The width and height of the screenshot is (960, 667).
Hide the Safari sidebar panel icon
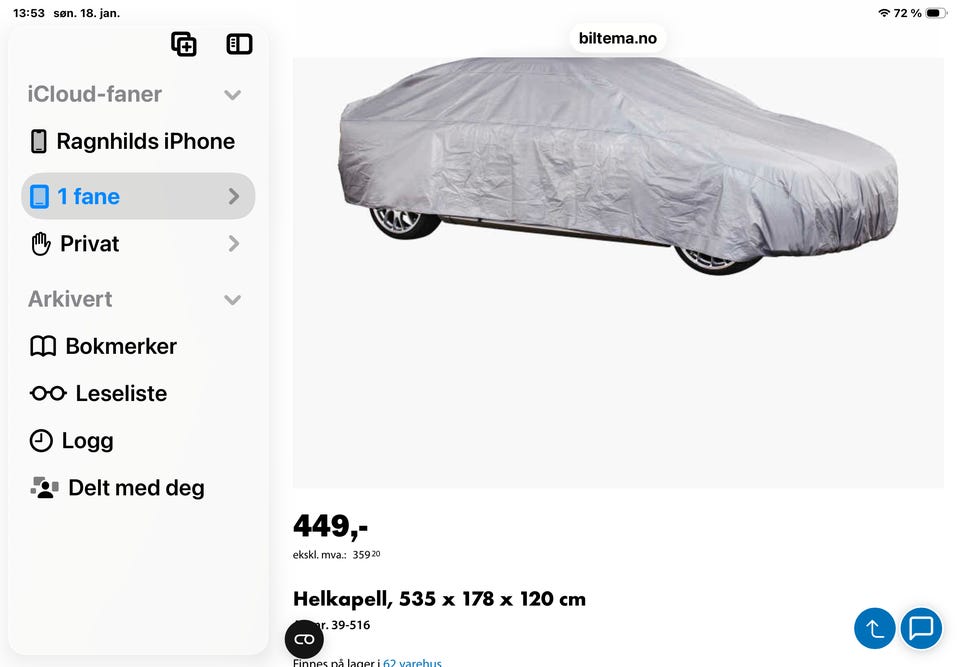pos(239,44)
